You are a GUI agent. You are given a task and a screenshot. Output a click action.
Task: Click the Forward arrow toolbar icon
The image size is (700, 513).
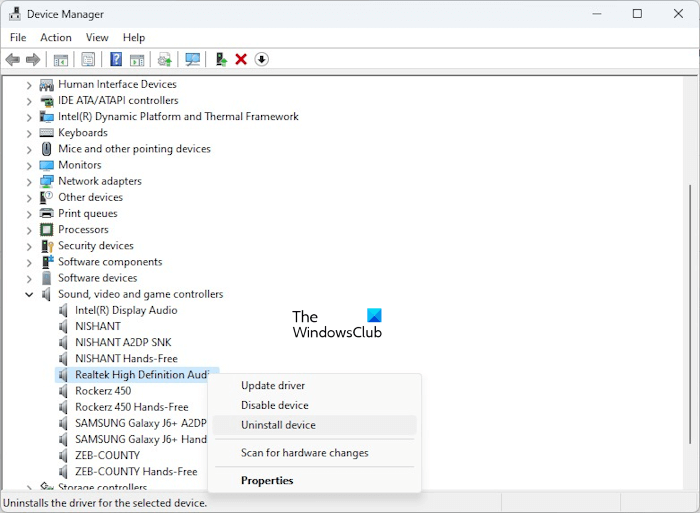click(33, 59)
